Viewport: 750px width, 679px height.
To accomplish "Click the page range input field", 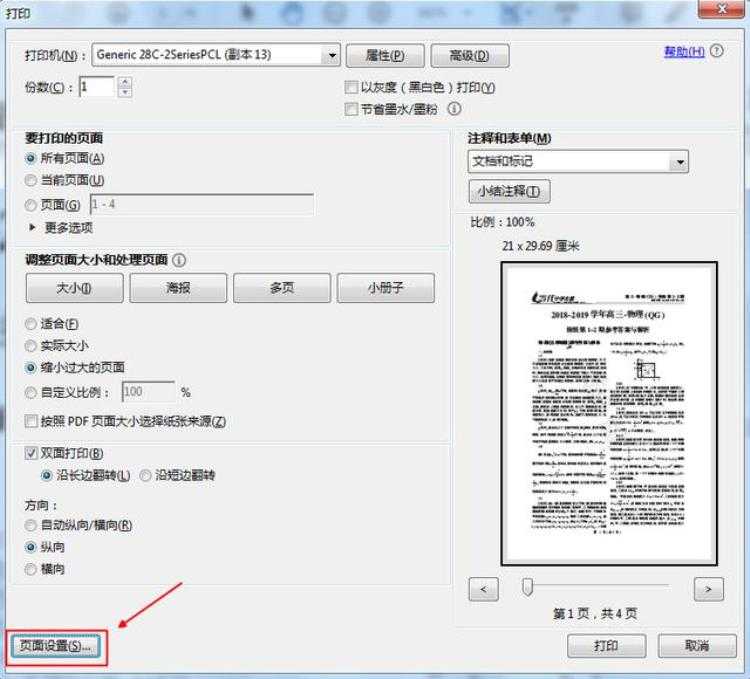I will coord(200,204).
